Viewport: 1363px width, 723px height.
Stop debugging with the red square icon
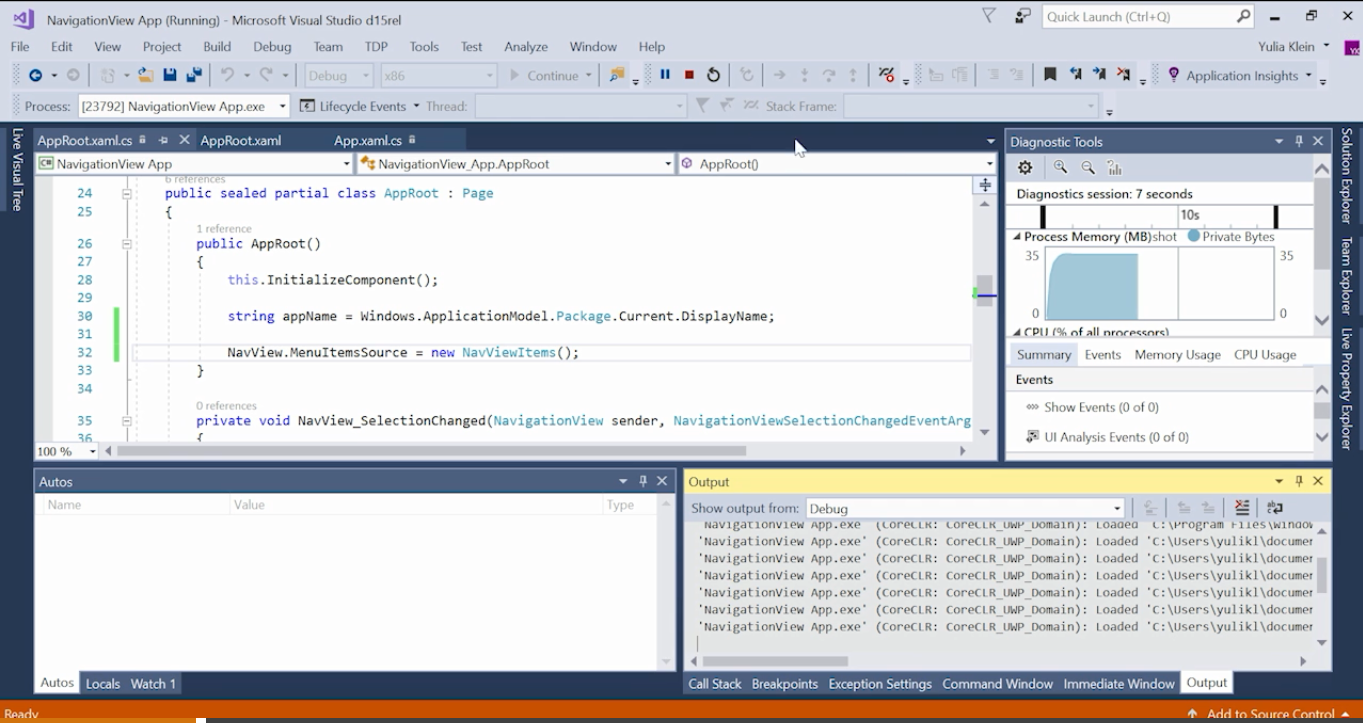pos(689,75)
